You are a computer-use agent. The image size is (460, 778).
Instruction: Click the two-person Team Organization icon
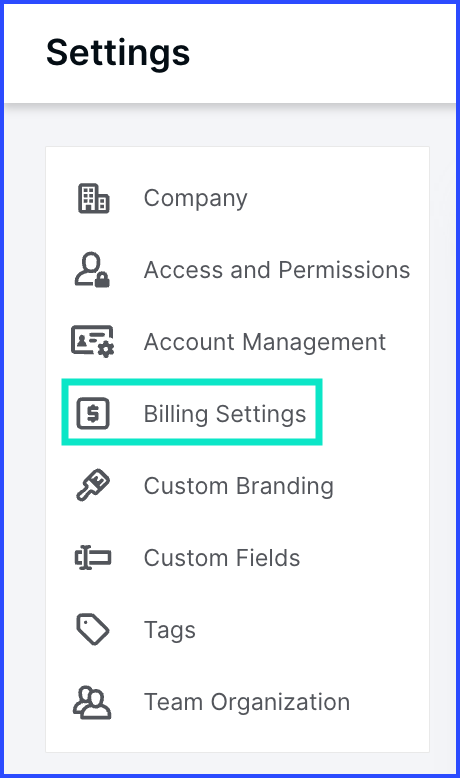click(92, 702)
